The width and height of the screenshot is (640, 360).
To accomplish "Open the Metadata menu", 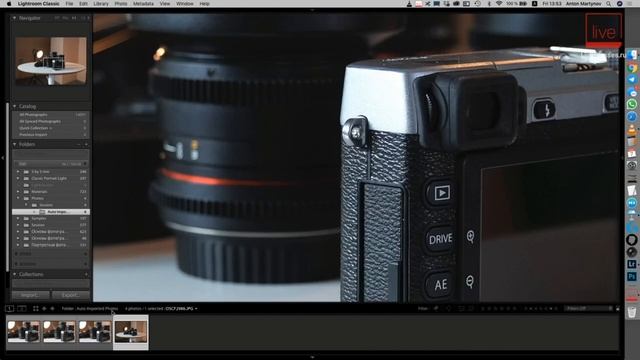I will (143, 4).
